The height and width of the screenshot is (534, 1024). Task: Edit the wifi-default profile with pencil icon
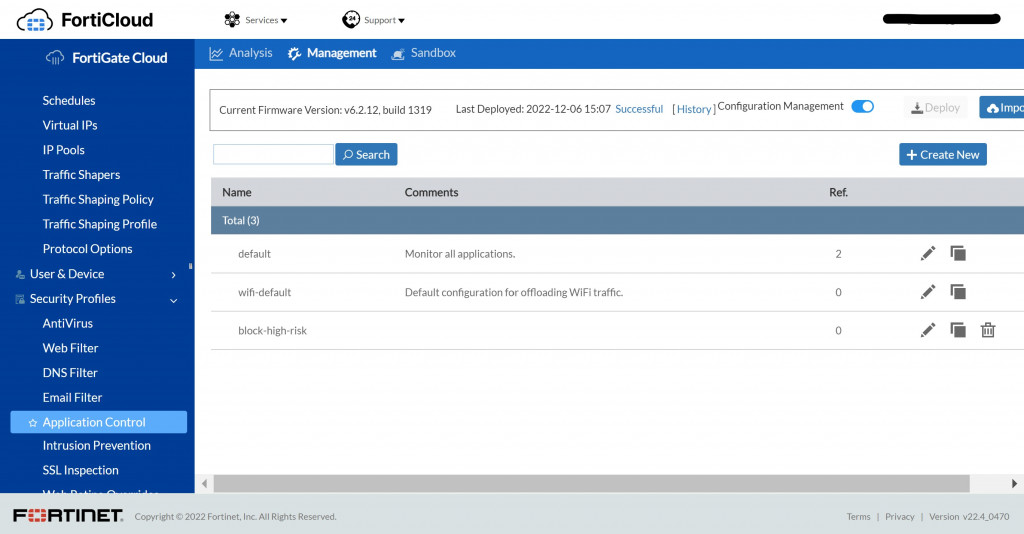point(928,292)
